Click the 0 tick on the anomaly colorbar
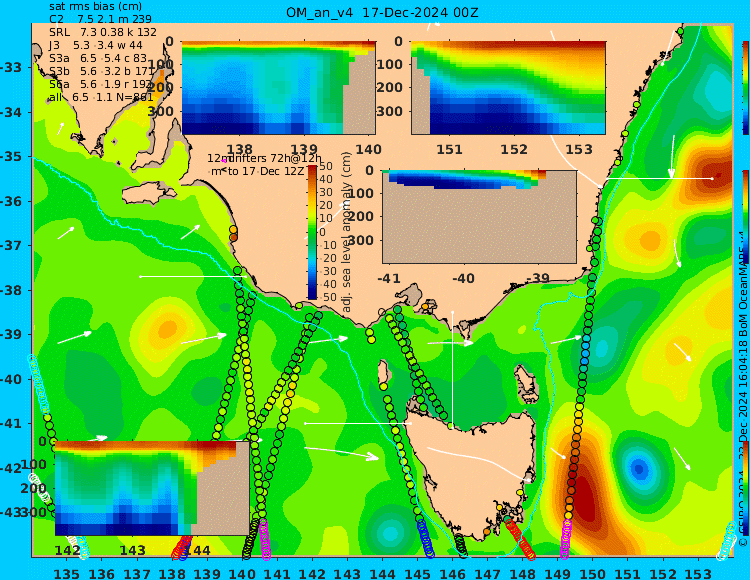The height and width of the screenshot is (580, 750). pos(322,232)
